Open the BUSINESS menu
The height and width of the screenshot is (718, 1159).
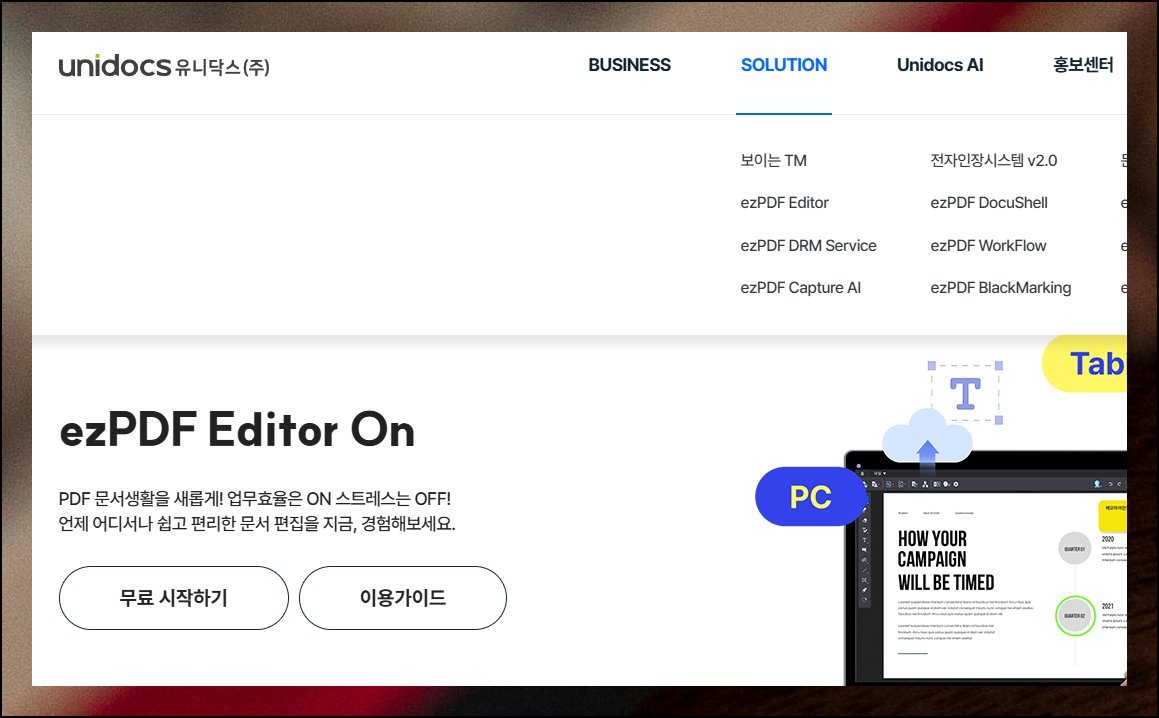click(629, 65)
